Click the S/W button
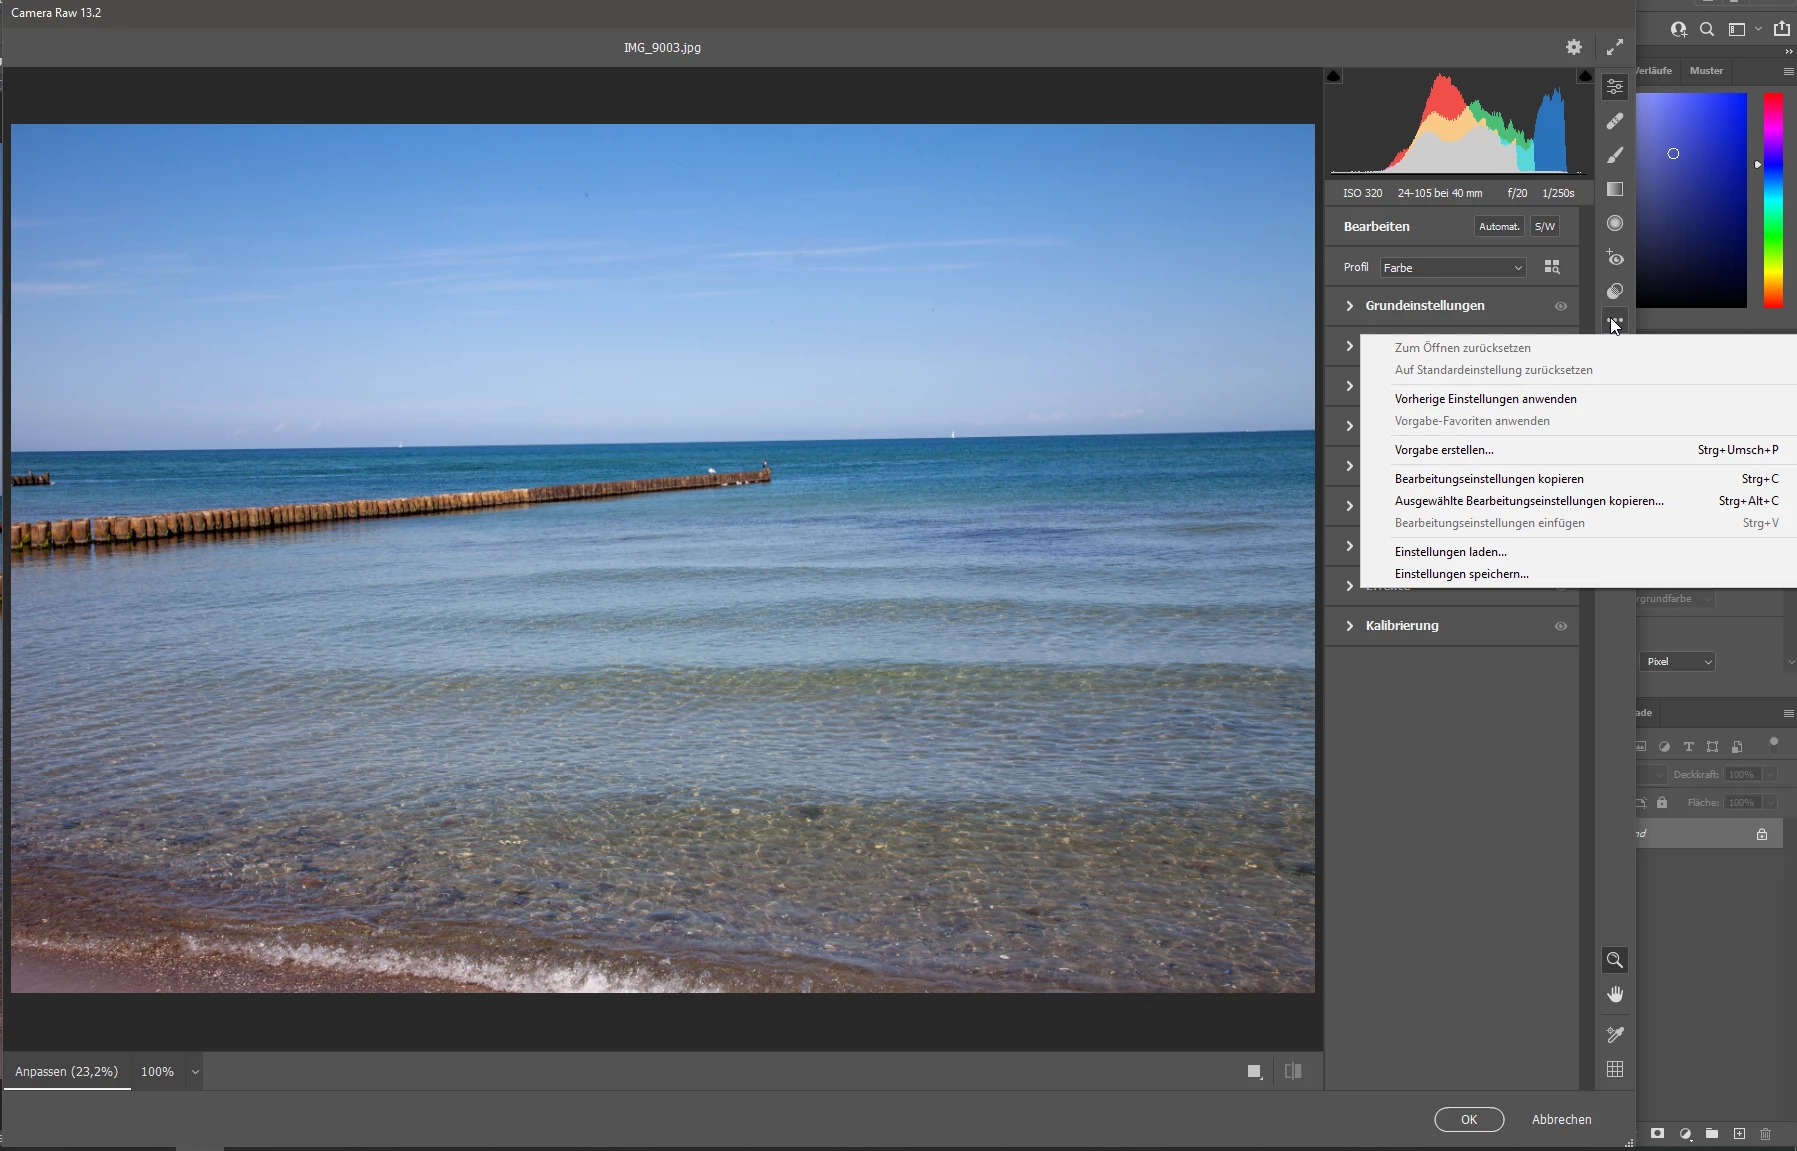Screen dimensions: 1797x1151 pyautogui.click(x=1545, y=227)
